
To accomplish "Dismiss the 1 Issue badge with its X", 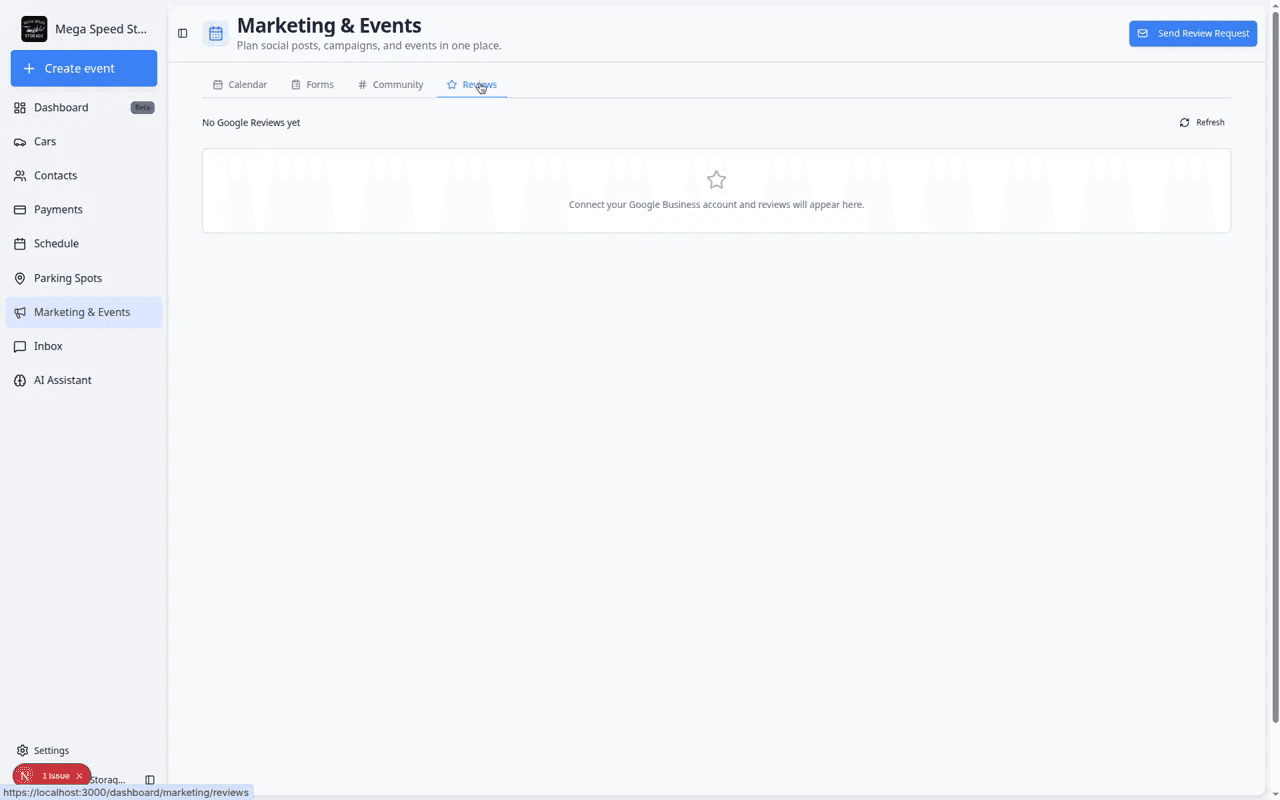I will coord(79,776).
